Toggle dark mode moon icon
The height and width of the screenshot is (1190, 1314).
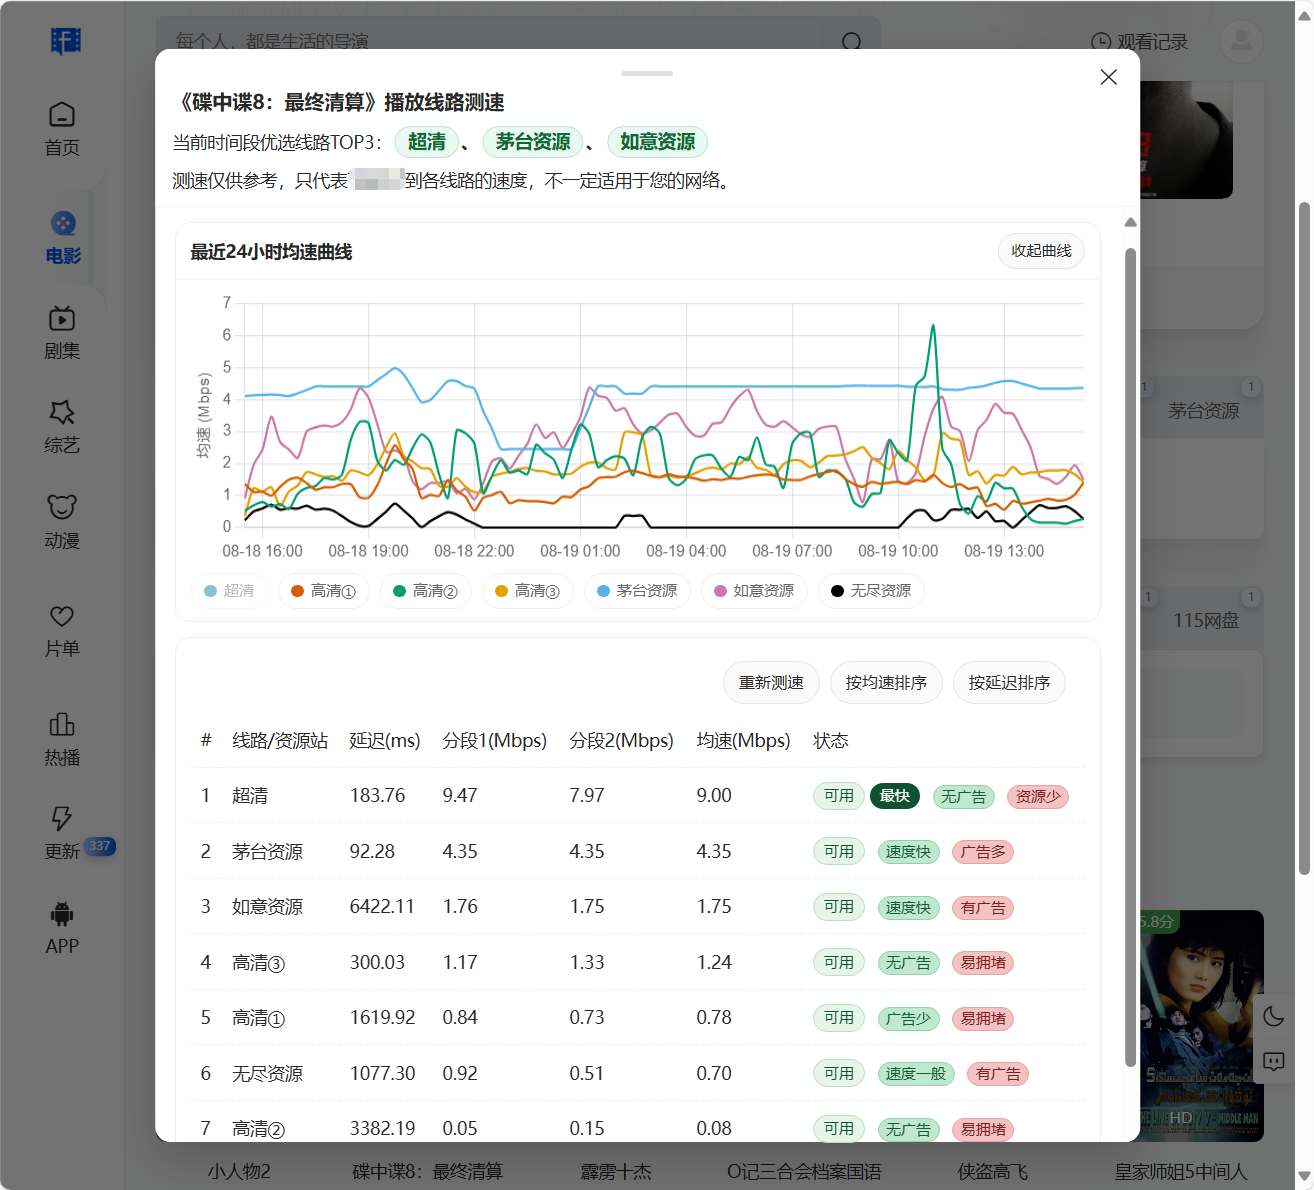pos(1274,1016)
